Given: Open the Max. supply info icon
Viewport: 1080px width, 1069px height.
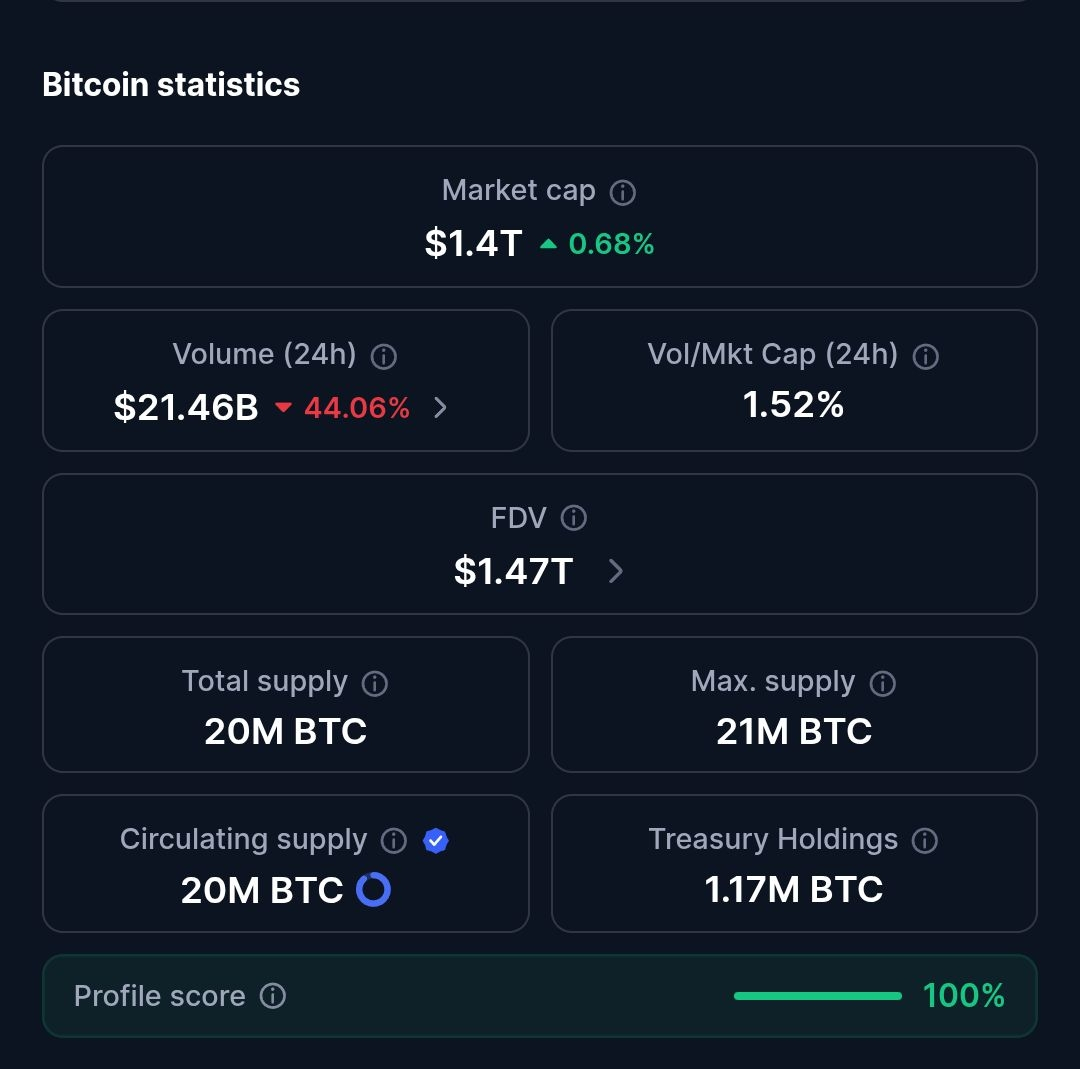Looking at the screenshot, I should pos(882,683).
